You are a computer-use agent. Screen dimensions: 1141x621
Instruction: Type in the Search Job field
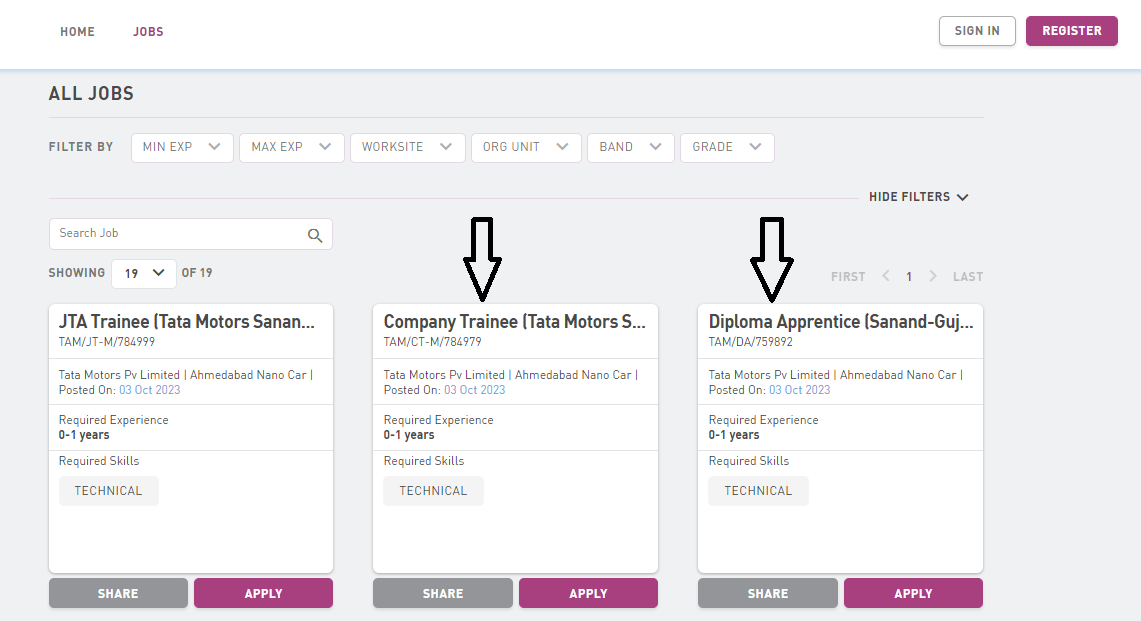pos(180,234)
